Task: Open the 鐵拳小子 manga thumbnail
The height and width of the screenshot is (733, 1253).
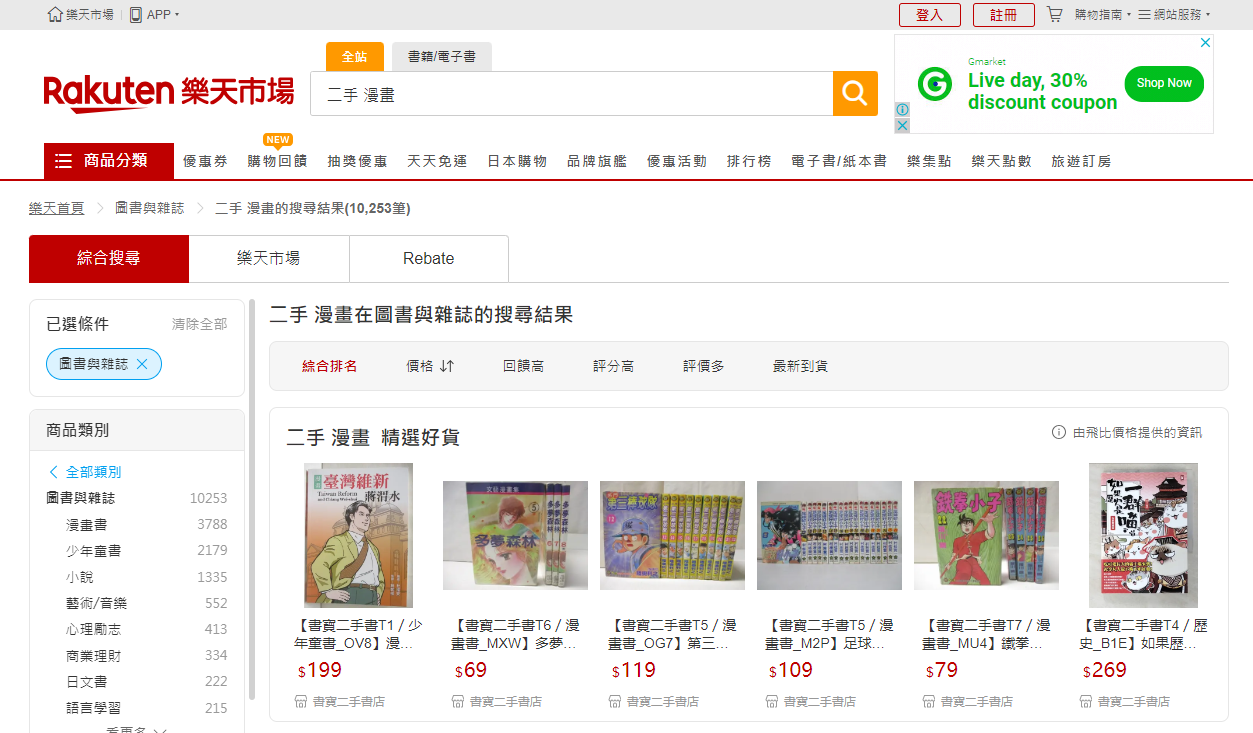Action: (x=986, y=536)
